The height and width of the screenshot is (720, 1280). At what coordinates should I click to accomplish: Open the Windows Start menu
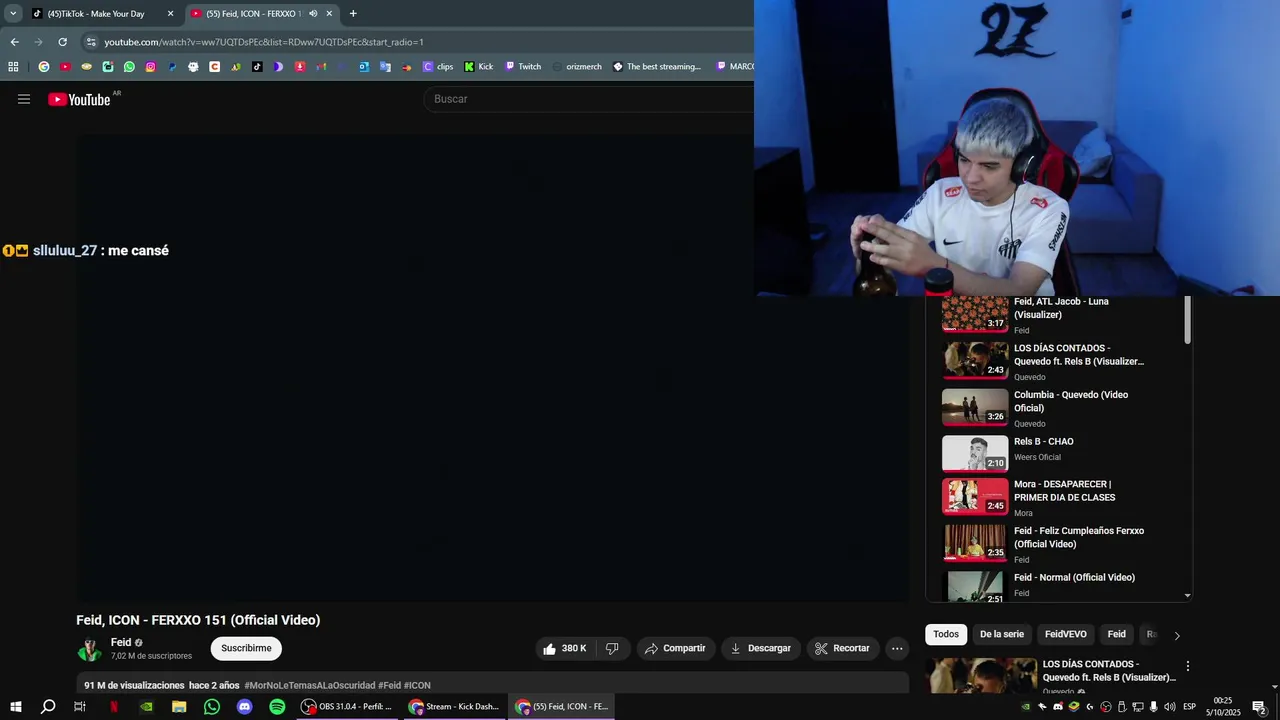click(15, 707)
